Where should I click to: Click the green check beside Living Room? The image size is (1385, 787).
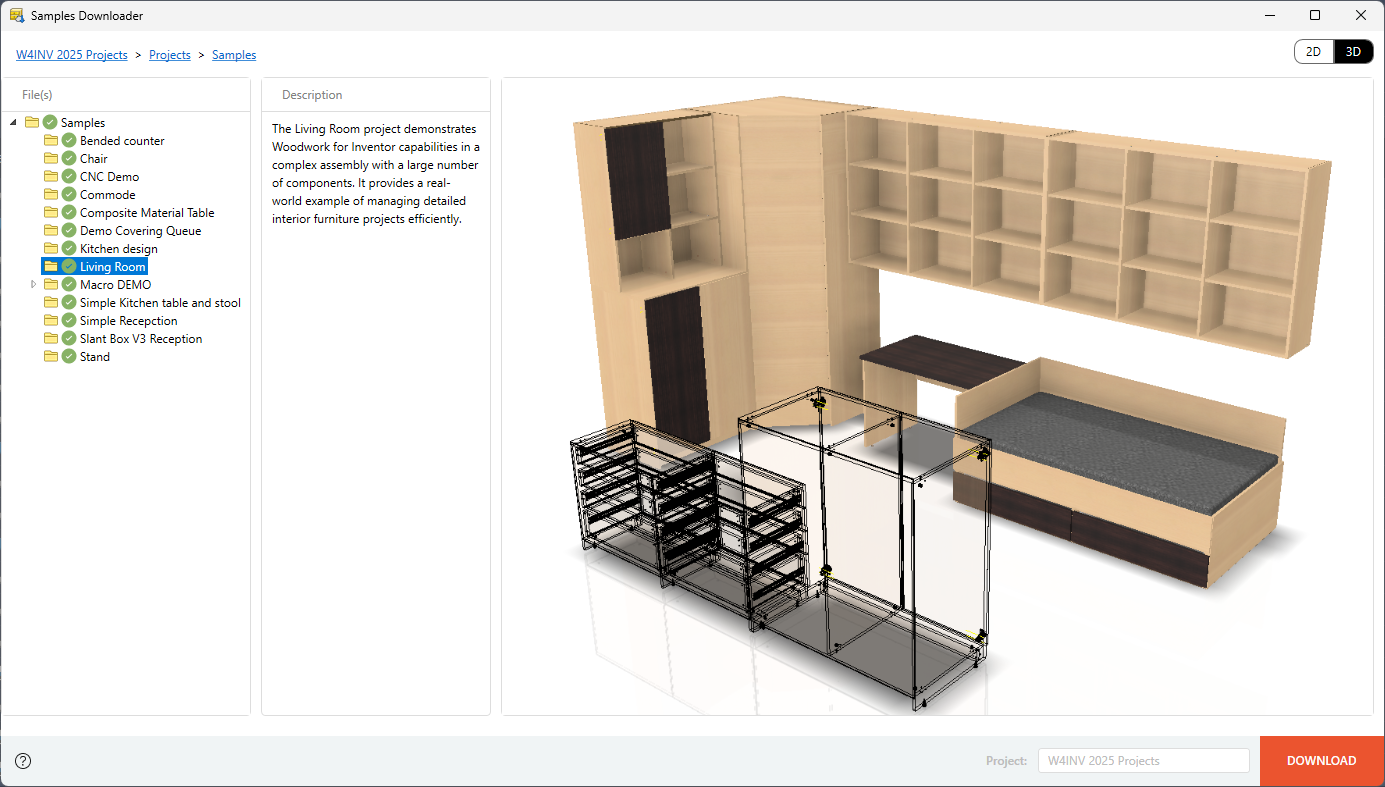click(69, 267)
